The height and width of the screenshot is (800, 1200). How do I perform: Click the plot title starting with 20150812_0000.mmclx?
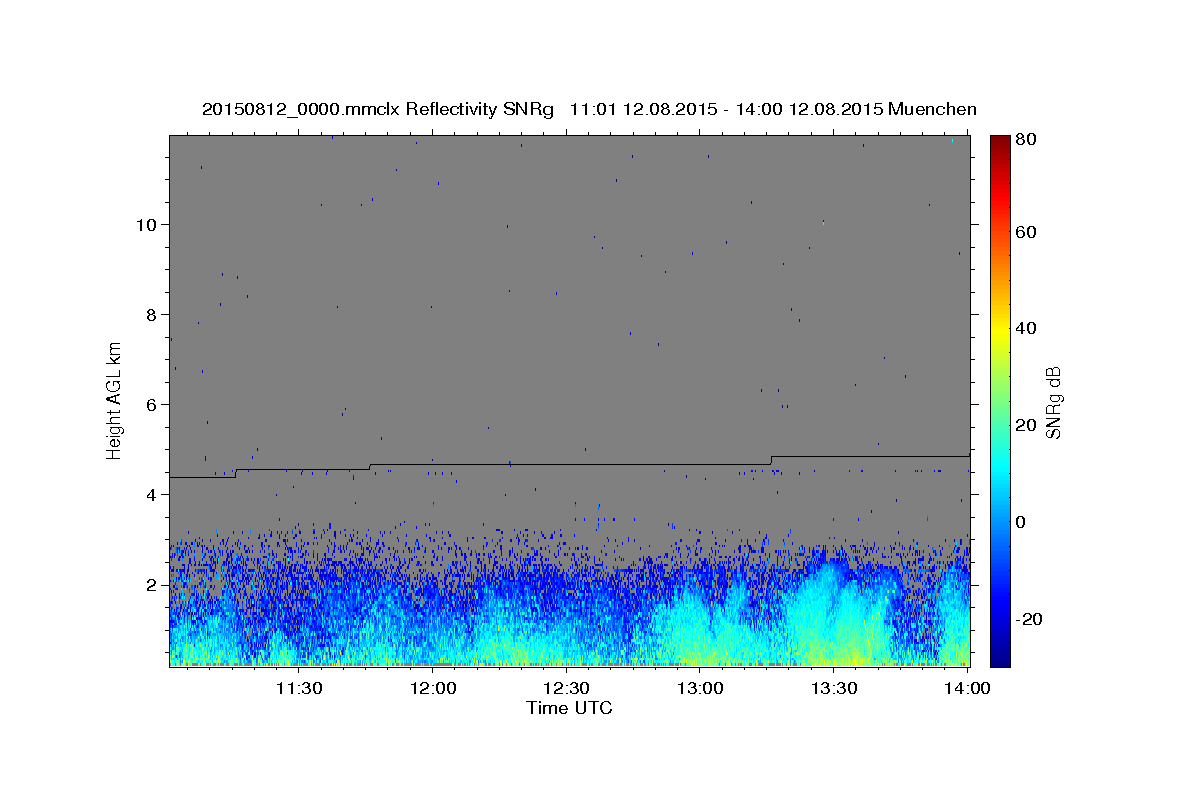click(x=589, y=109)
